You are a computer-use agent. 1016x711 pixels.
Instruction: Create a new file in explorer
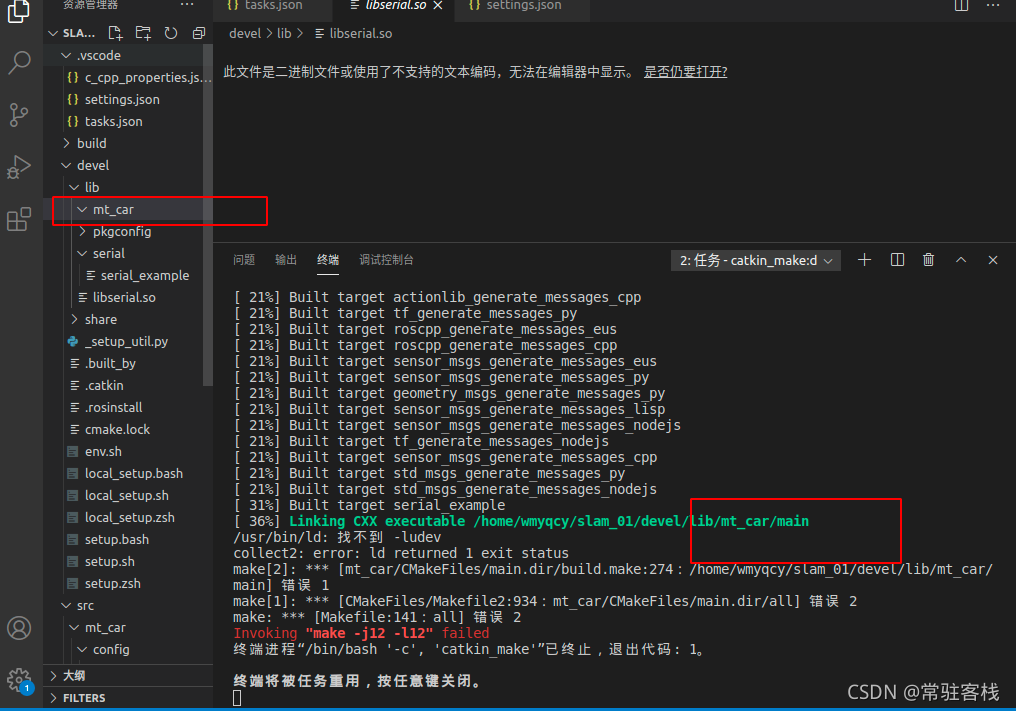115,33
